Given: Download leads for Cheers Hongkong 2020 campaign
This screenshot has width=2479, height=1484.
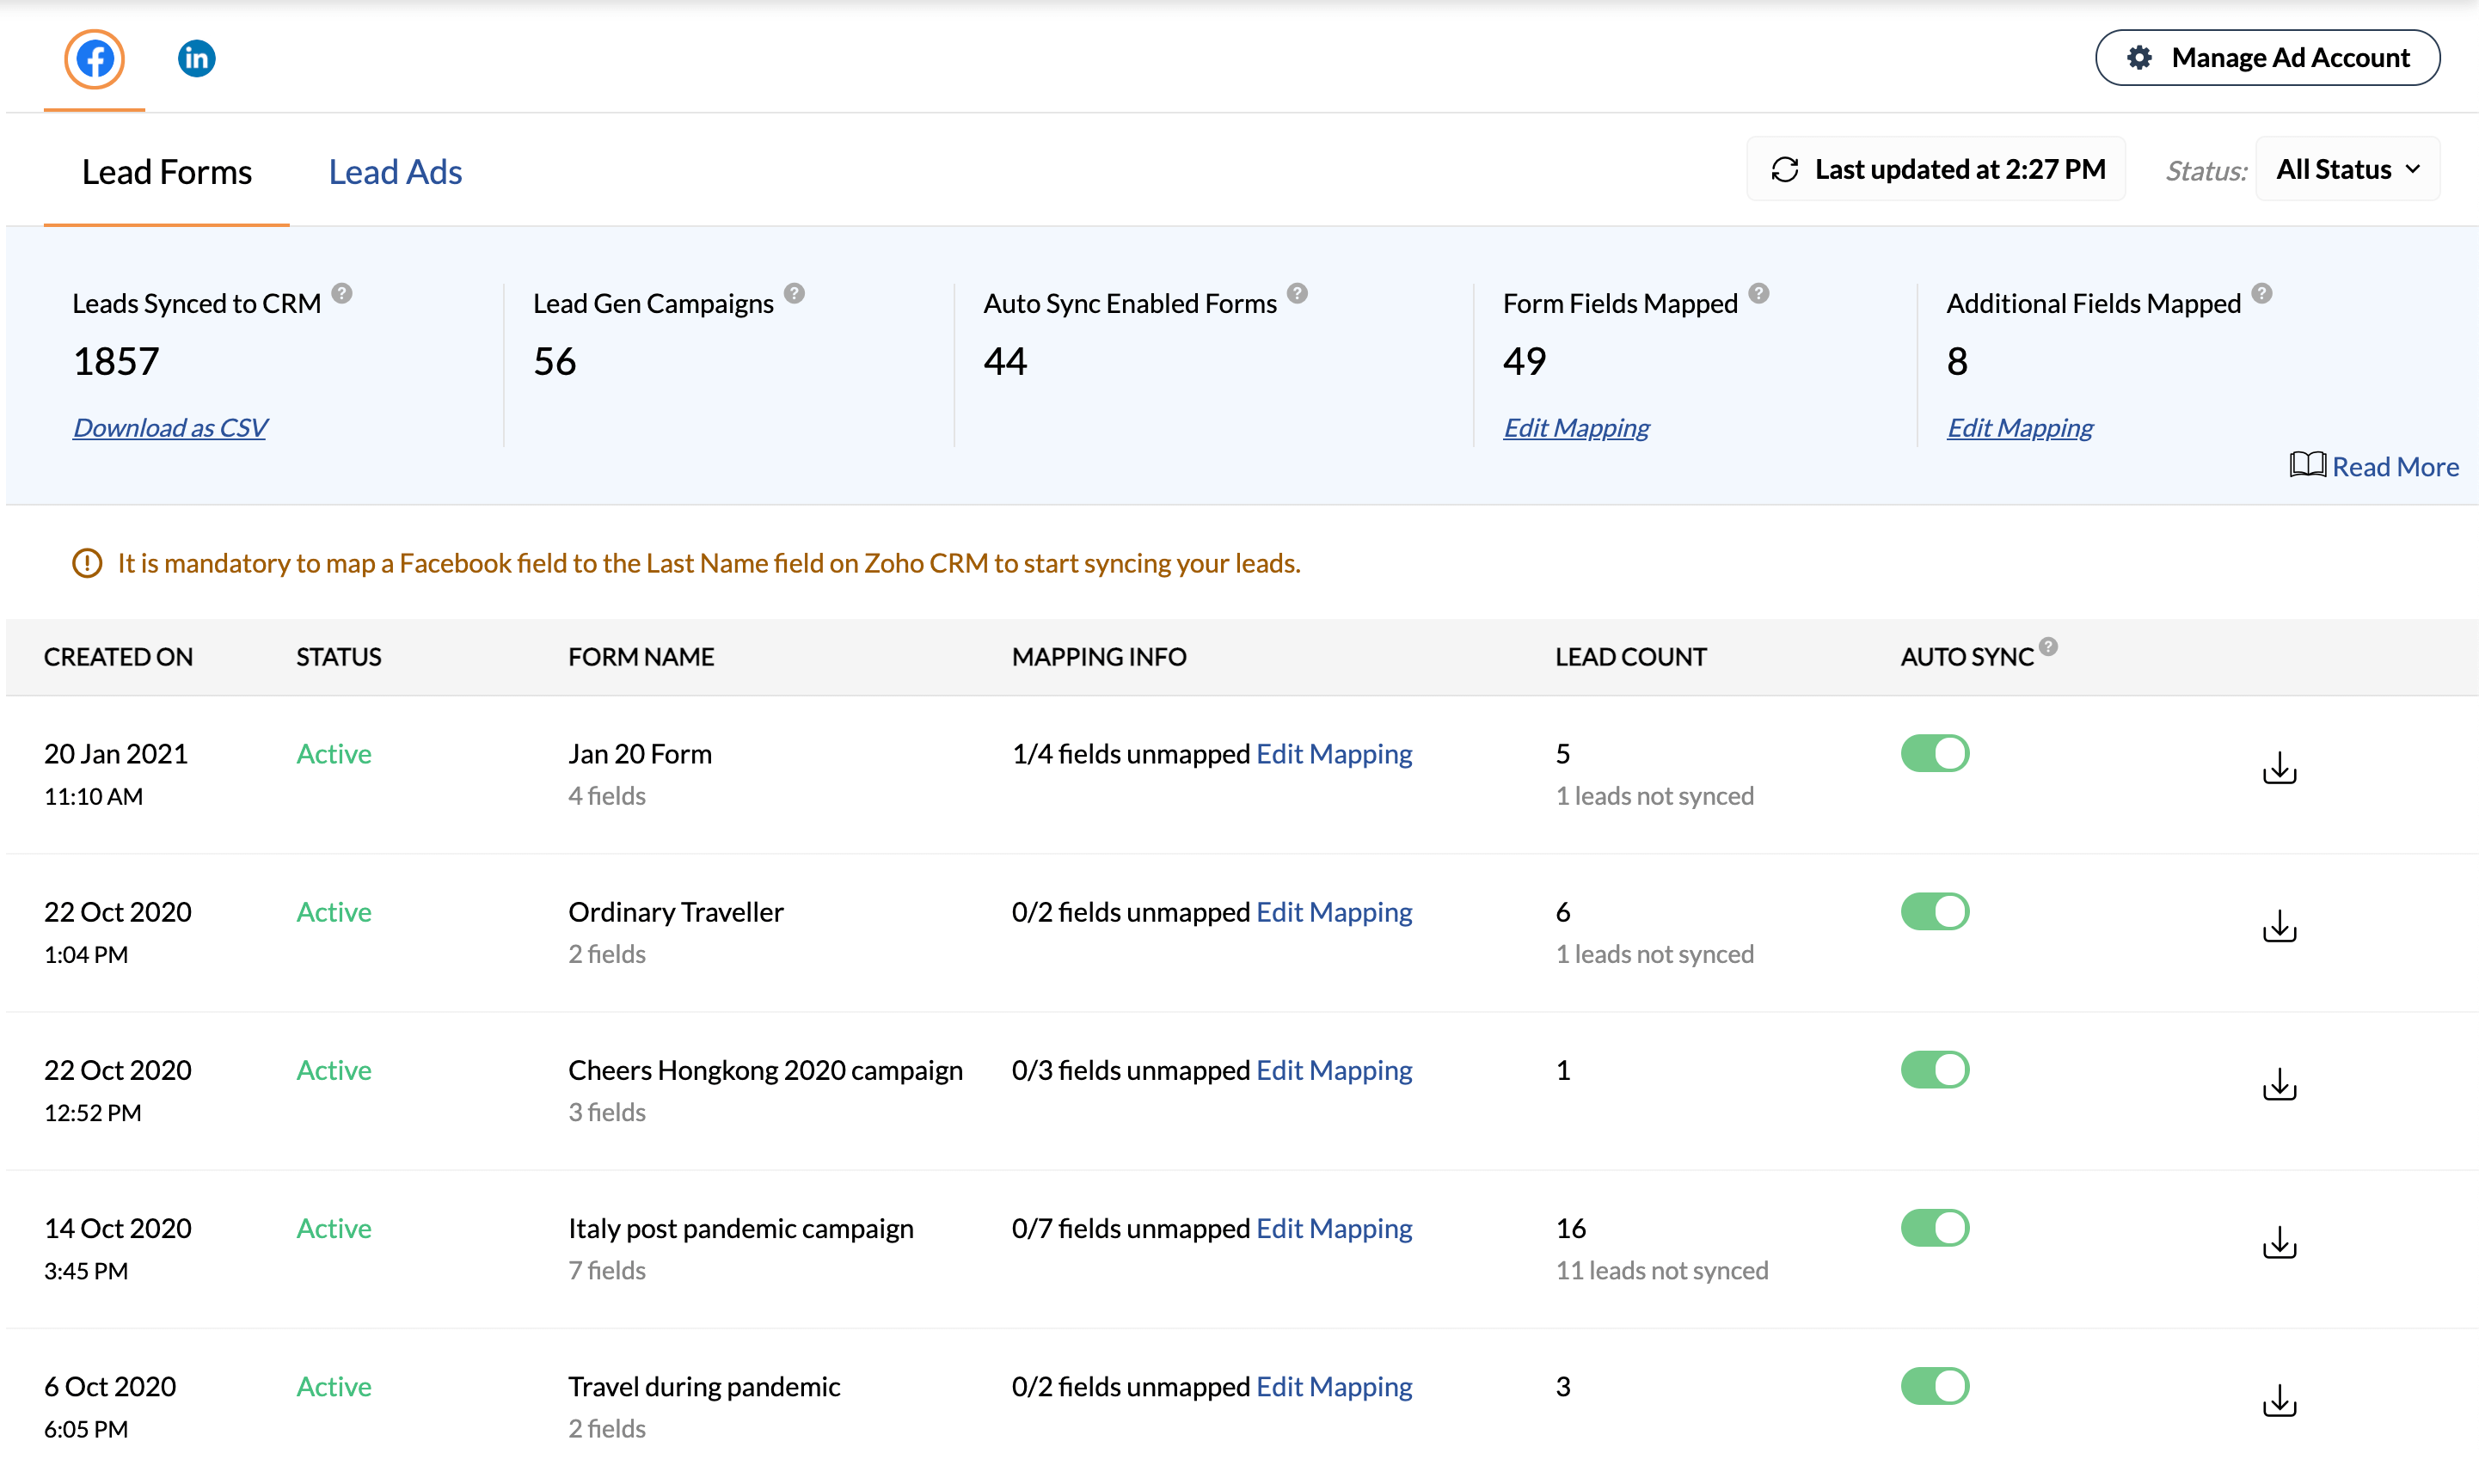Looking at the screenshot, I should [x=2279, y=1084].
